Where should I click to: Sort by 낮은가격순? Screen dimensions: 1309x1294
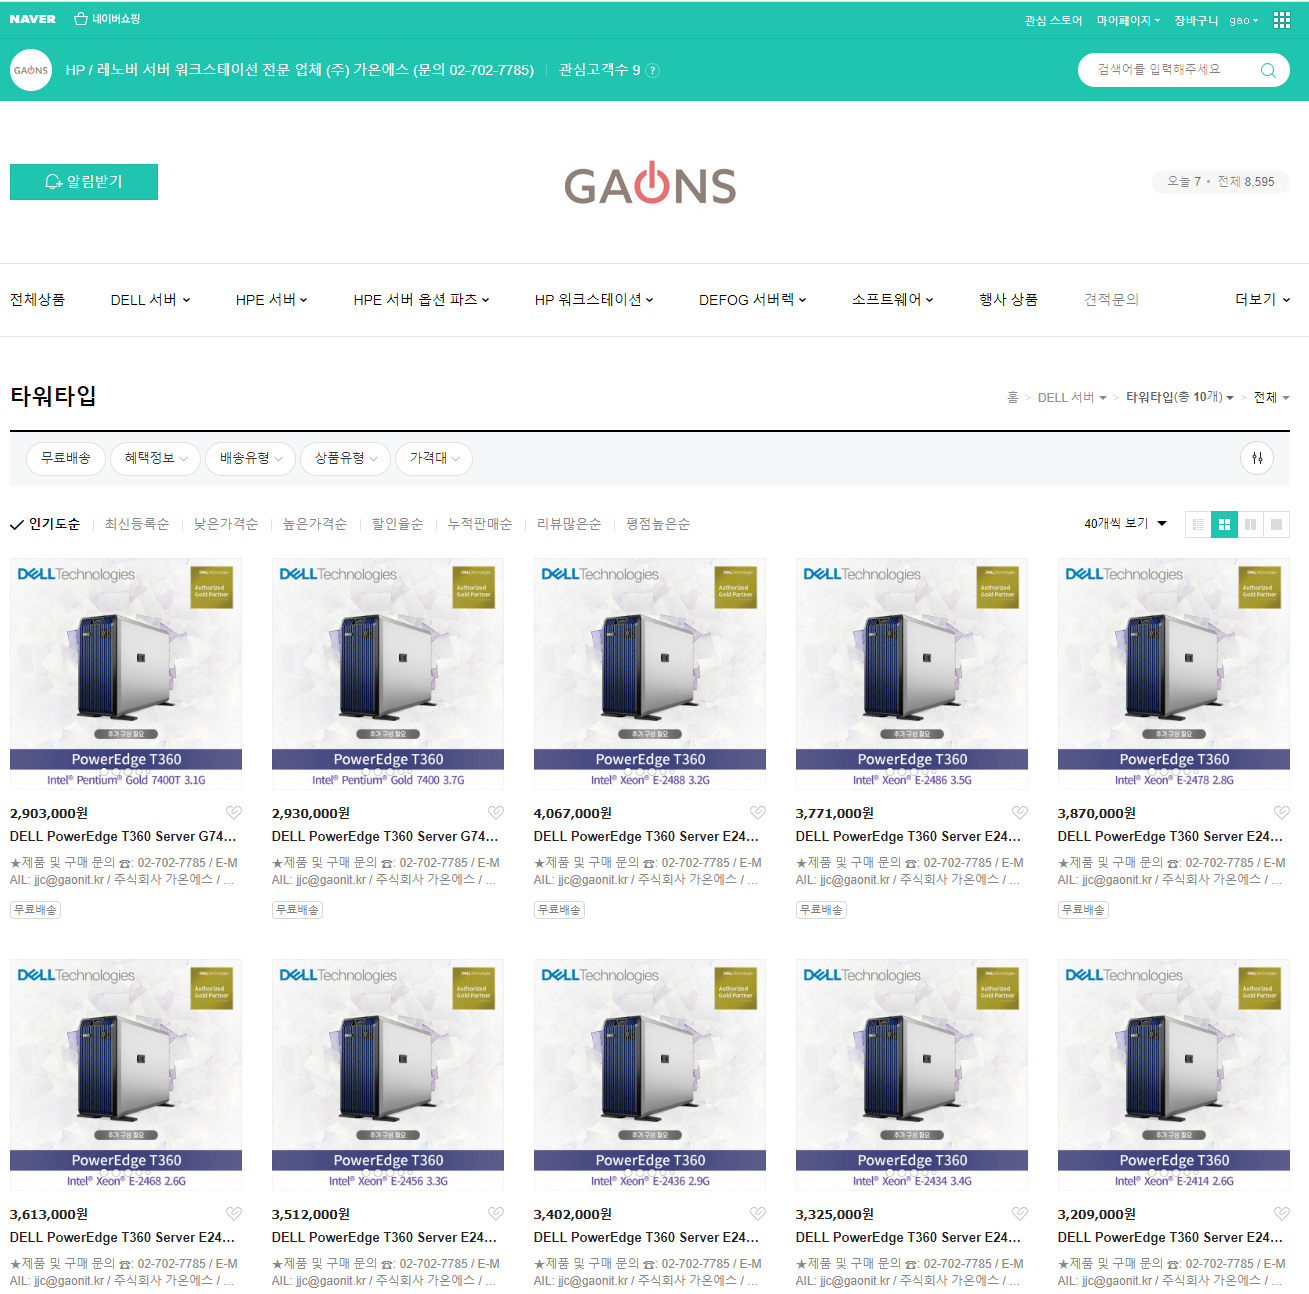(x=226, y=524)
